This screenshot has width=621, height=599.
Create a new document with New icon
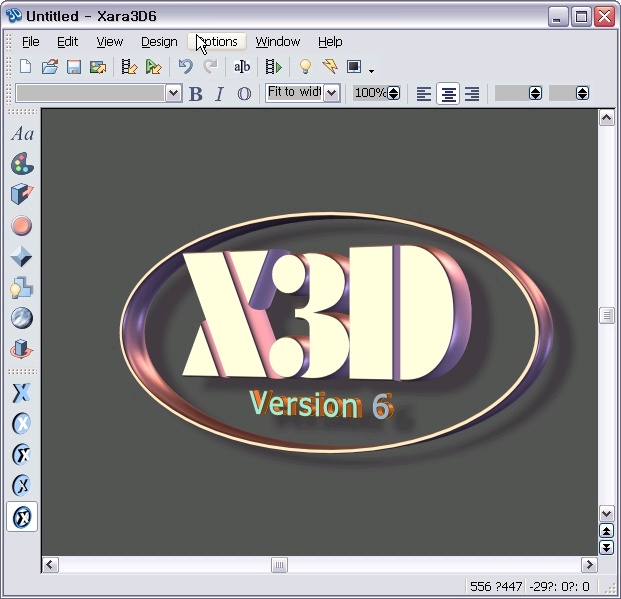click(26, 67)
